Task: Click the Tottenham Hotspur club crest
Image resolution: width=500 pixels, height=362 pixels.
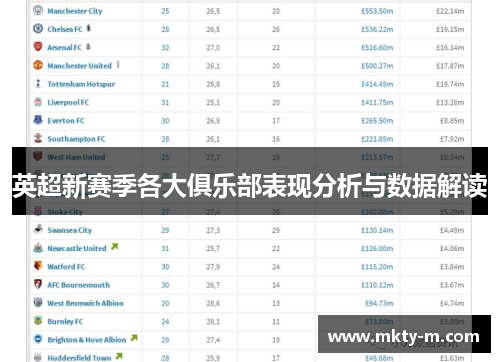Action: tap(38, 83)
